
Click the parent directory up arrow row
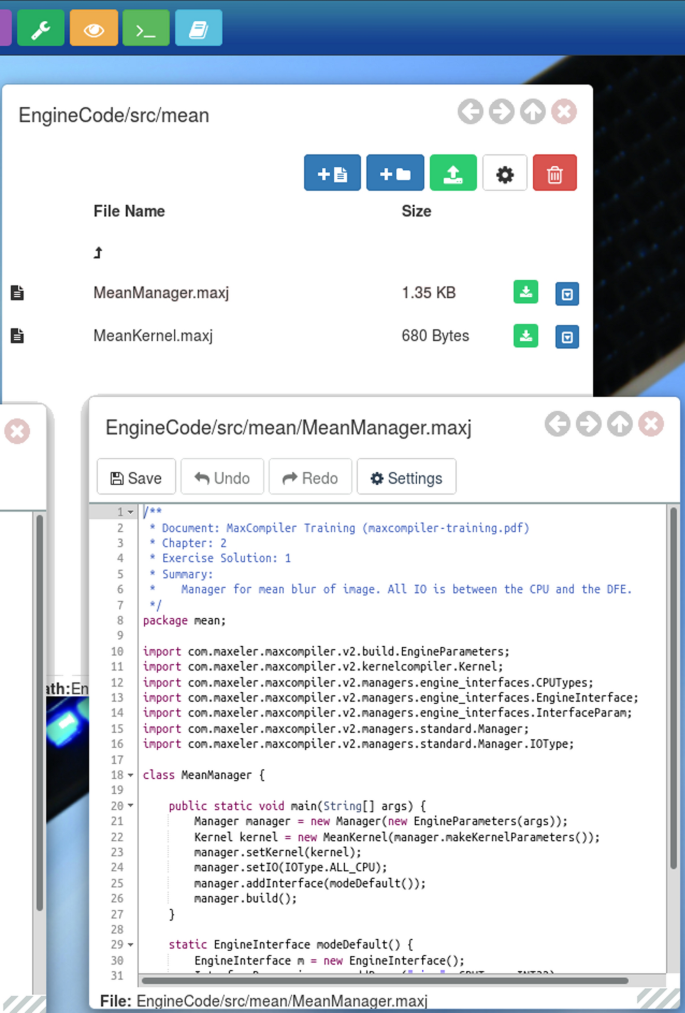point(98,253)
